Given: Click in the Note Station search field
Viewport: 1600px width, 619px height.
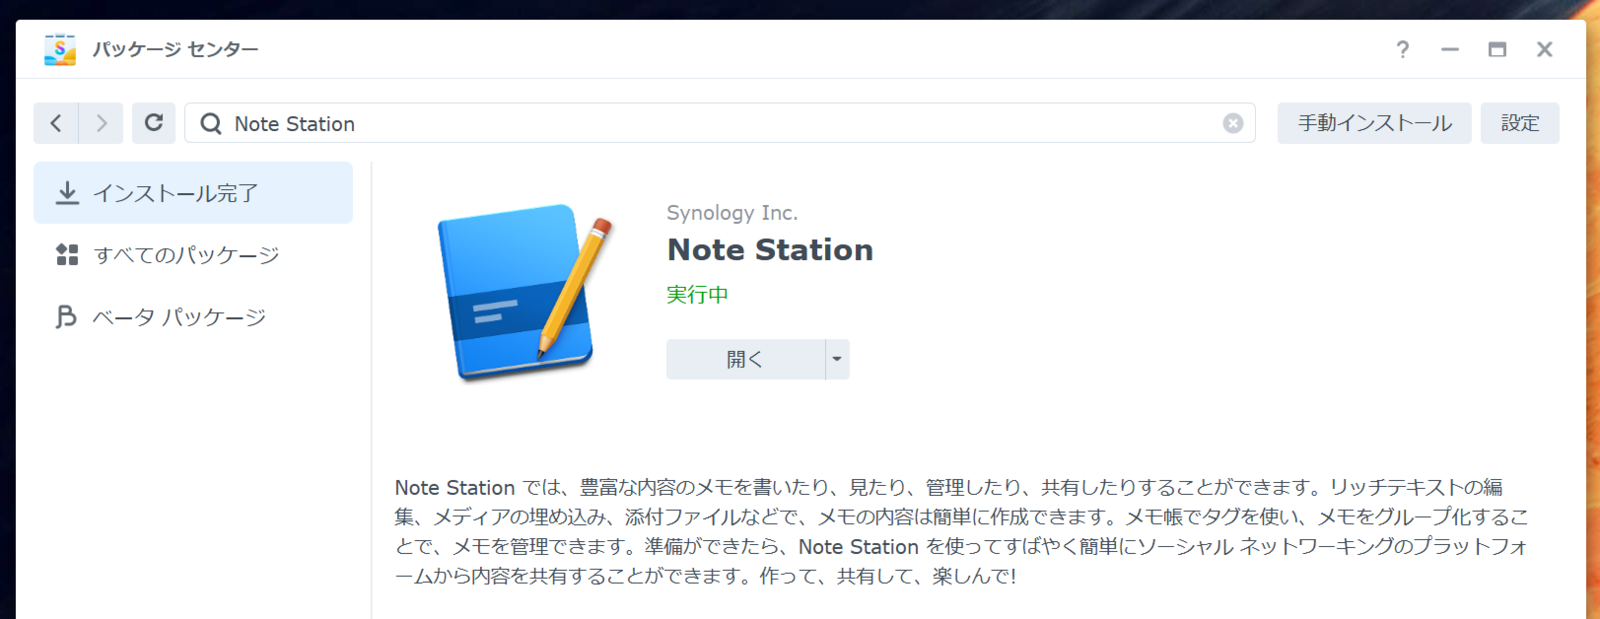Looking at the screenshot, I should 720,123.
